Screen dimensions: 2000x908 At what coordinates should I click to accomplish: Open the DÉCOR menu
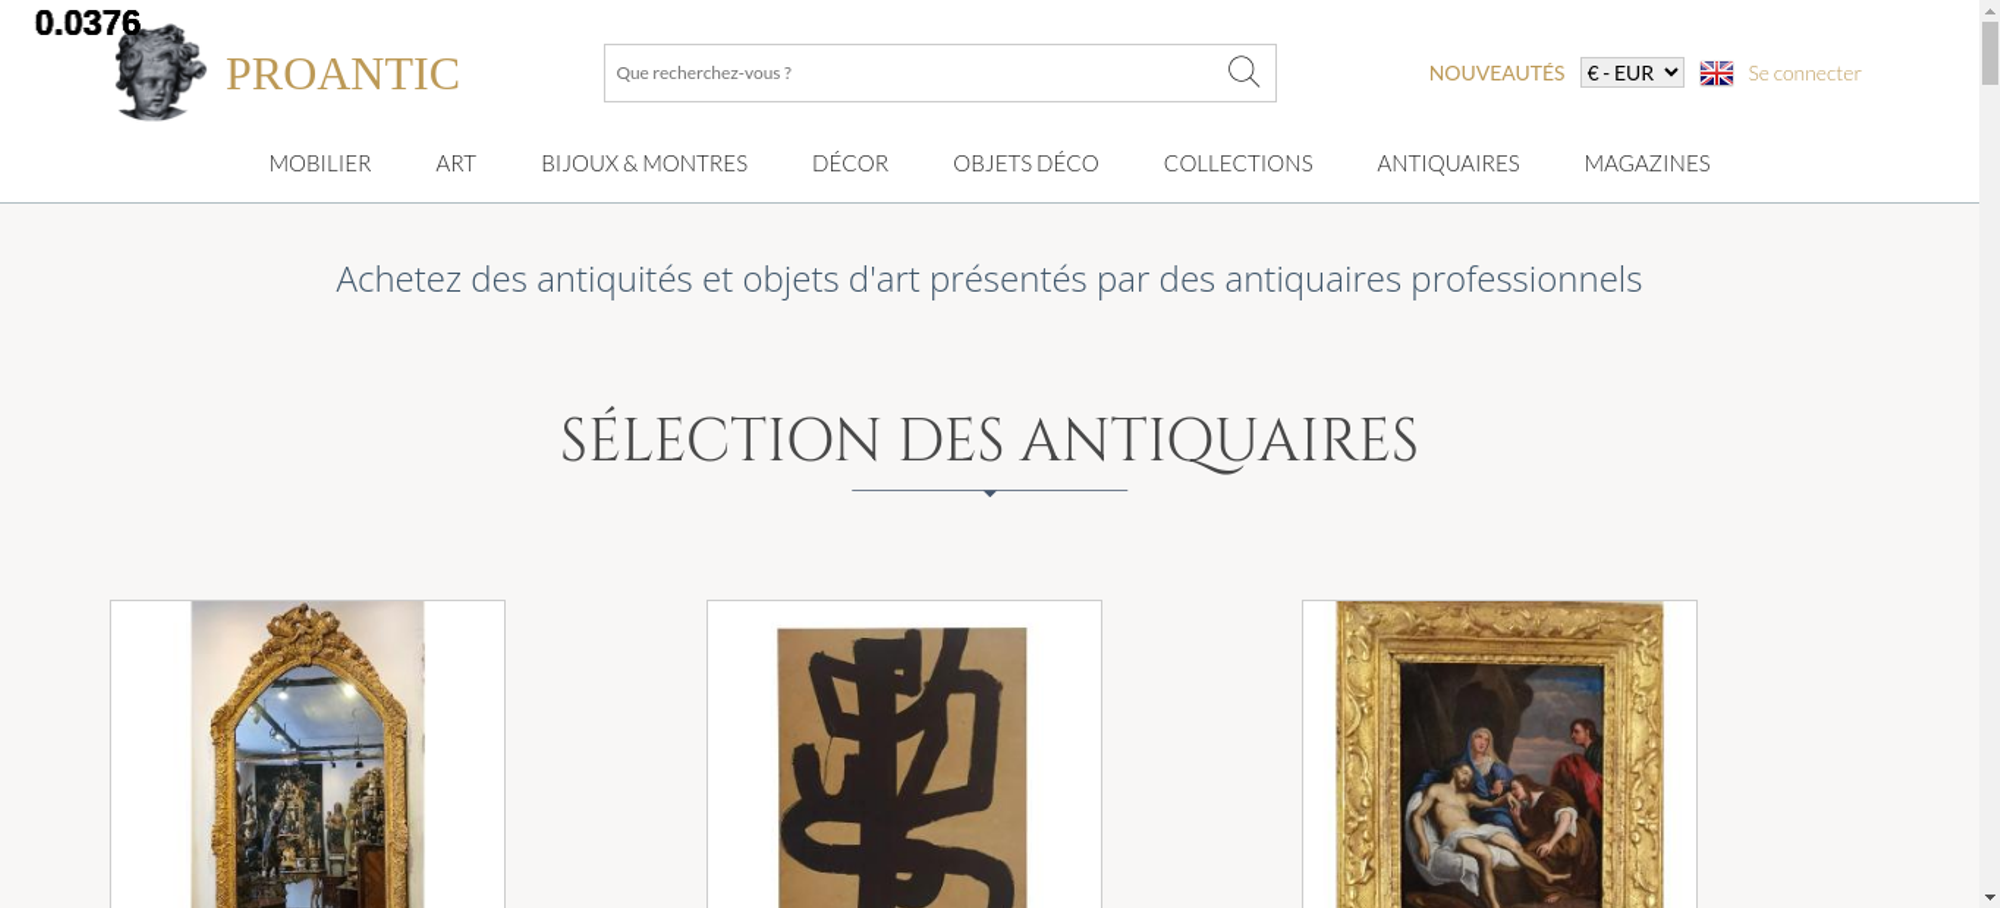click(850, 163)
